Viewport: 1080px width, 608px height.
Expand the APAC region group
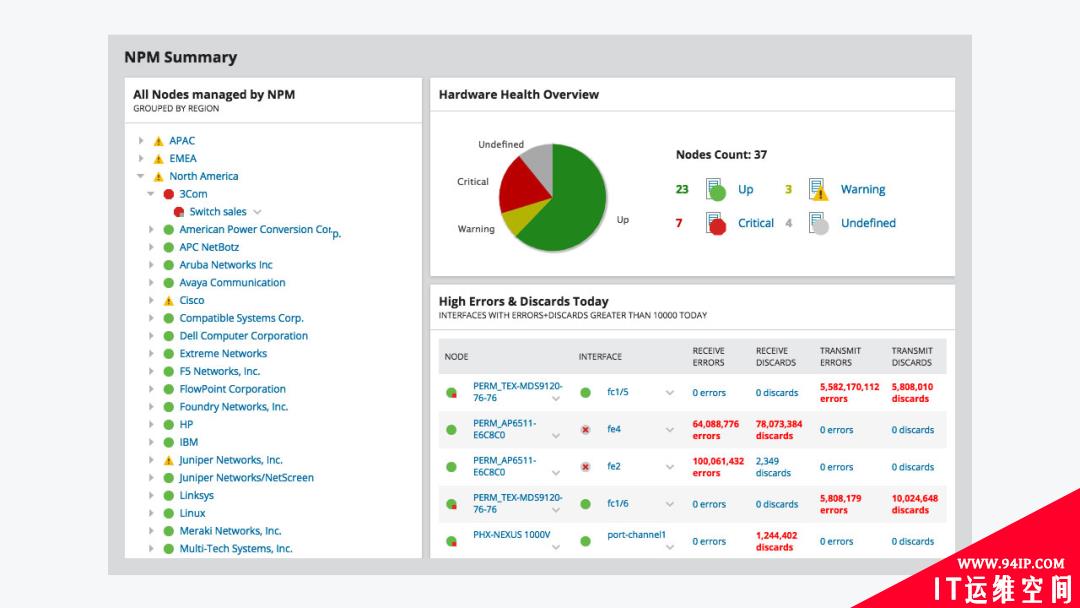(x=141, y=140)
